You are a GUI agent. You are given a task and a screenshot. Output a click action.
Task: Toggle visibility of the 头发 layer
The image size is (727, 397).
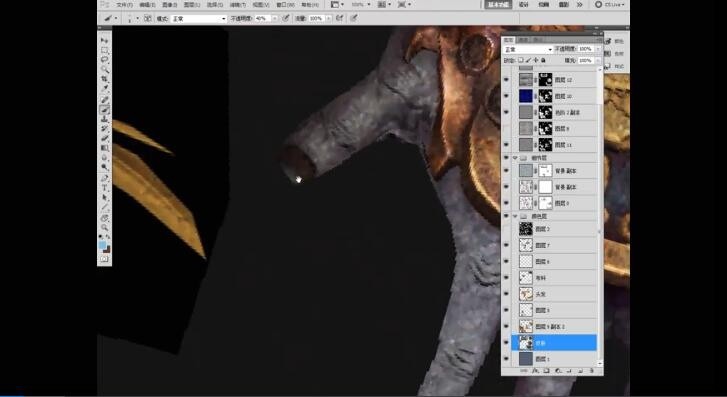(506, 294)
